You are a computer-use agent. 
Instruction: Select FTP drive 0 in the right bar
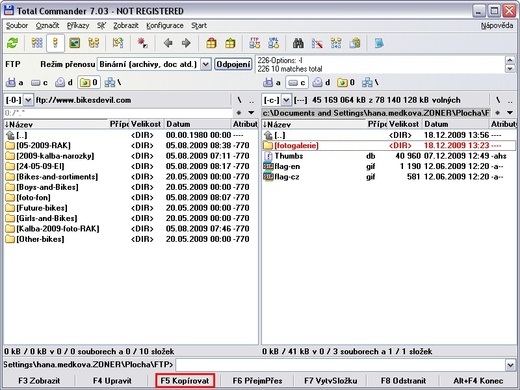coord(346,82)
